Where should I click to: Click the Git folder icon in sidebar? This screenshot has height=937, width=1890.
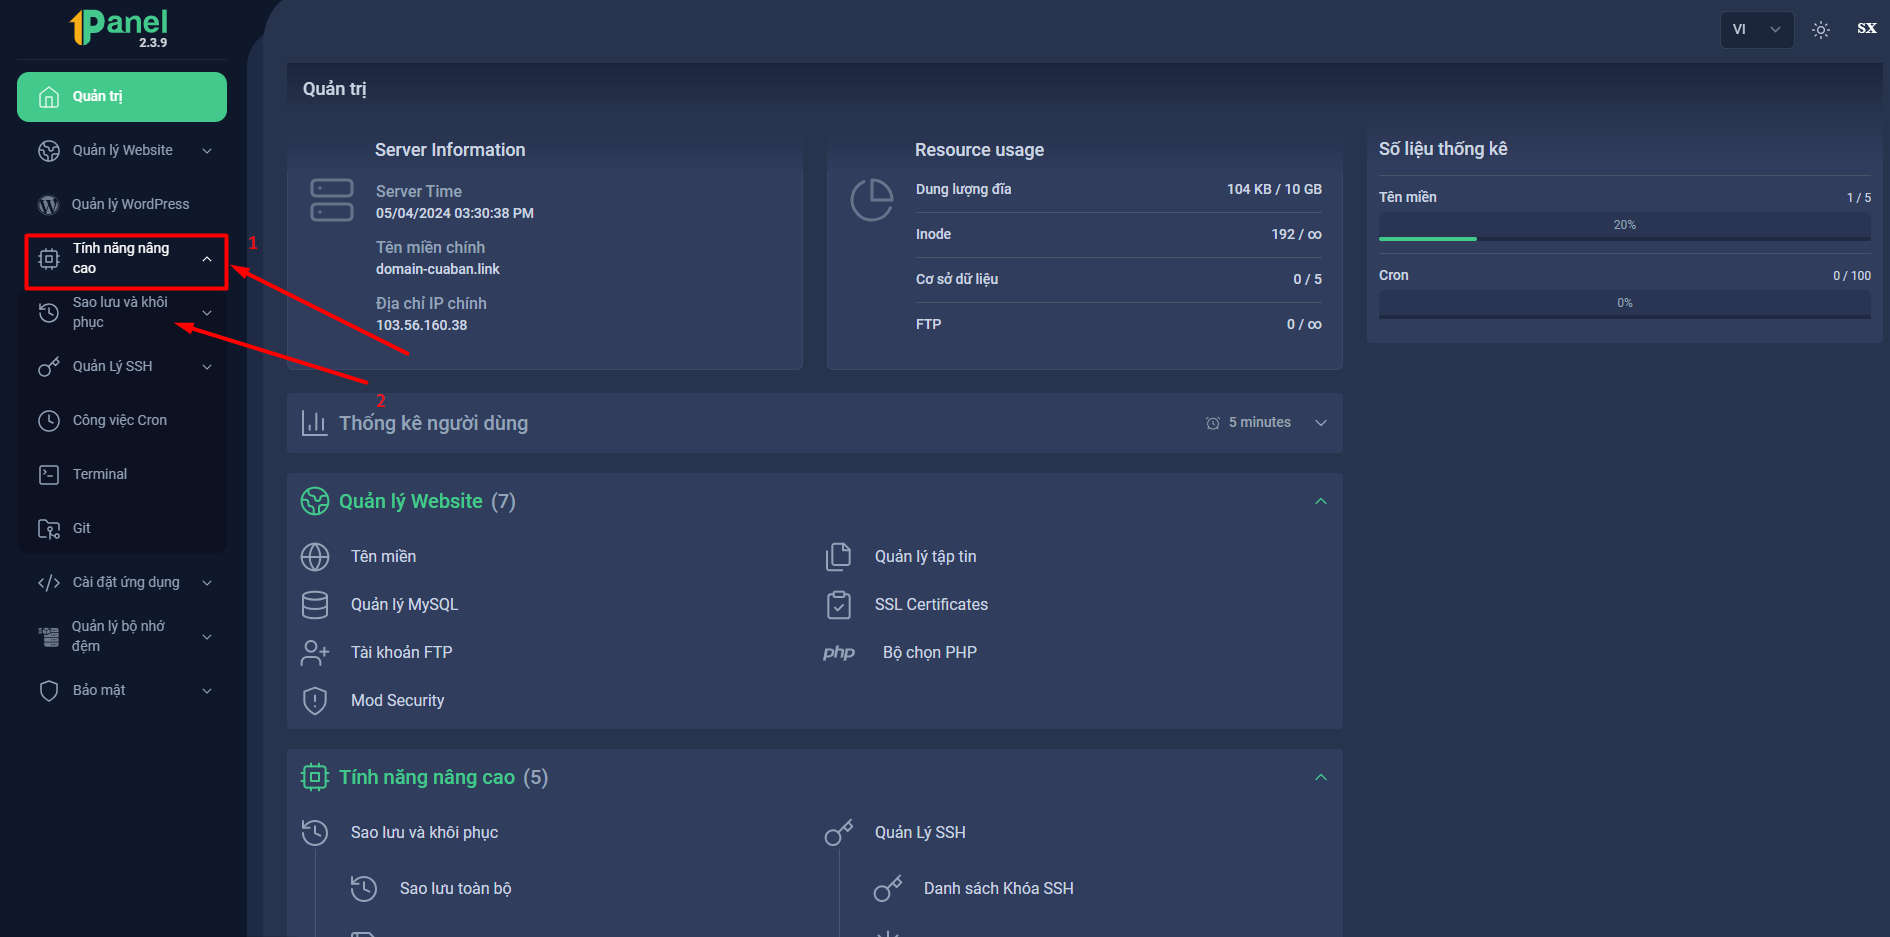click(x=49, y=529)
